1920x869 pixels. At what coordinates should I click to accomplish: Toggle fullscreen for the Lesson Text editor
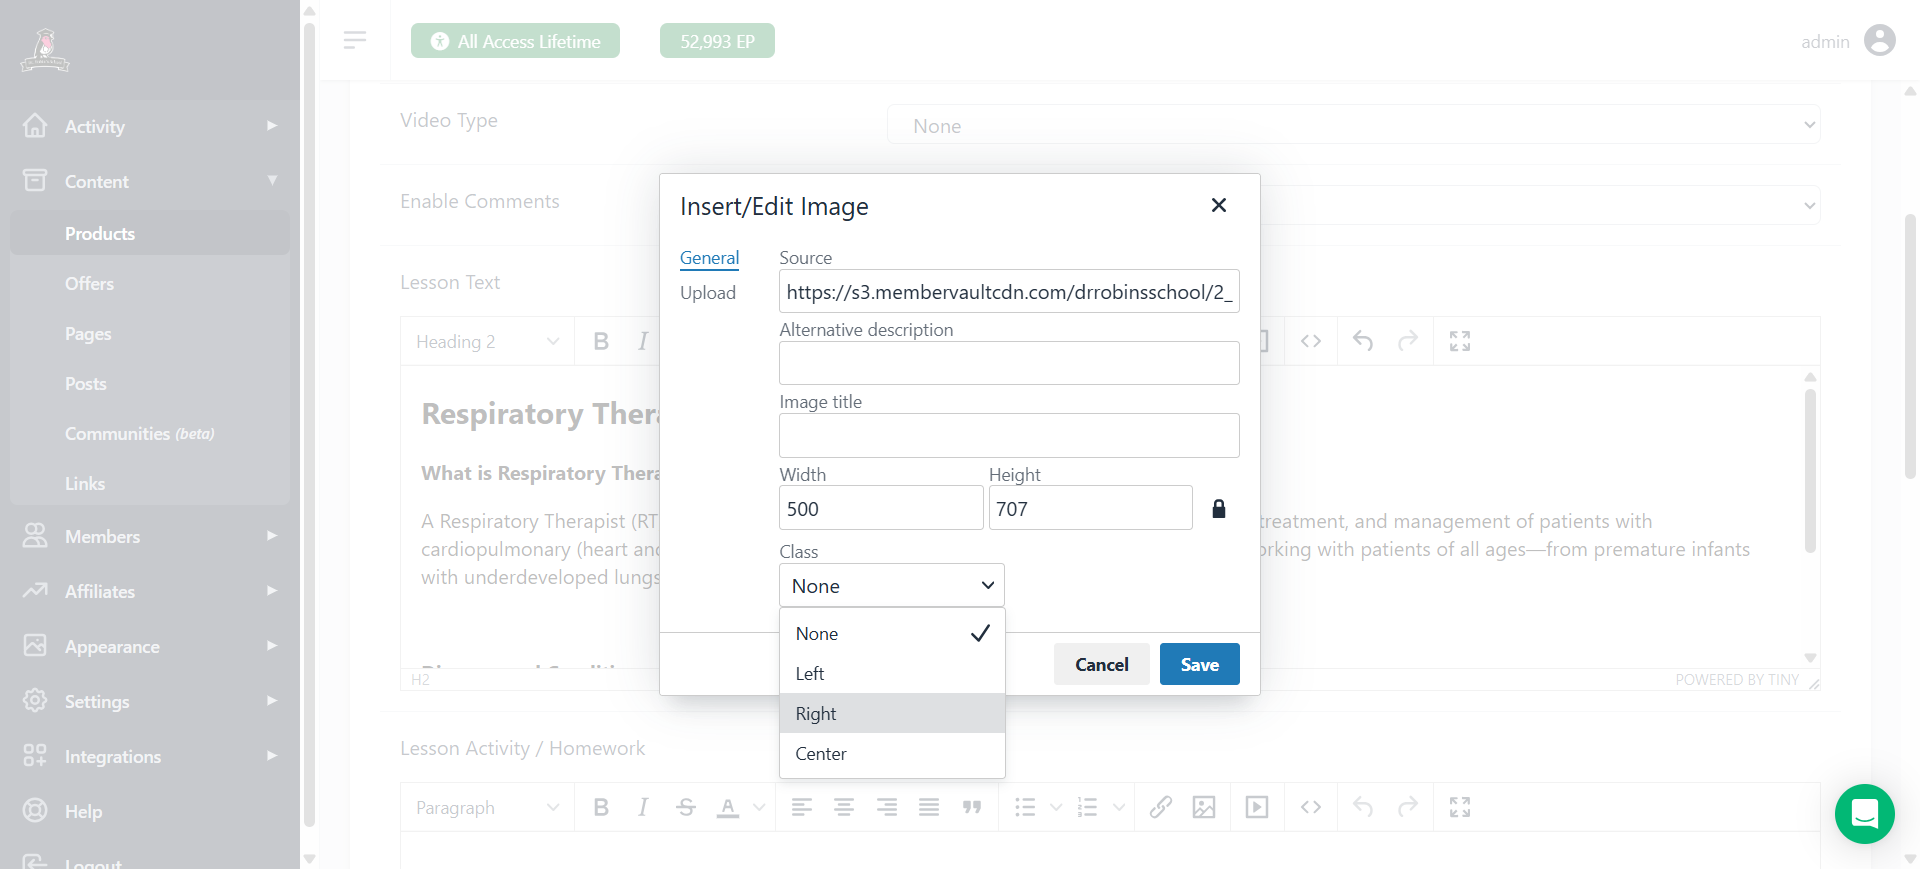pyautogui.click(x=1460, y=341)
